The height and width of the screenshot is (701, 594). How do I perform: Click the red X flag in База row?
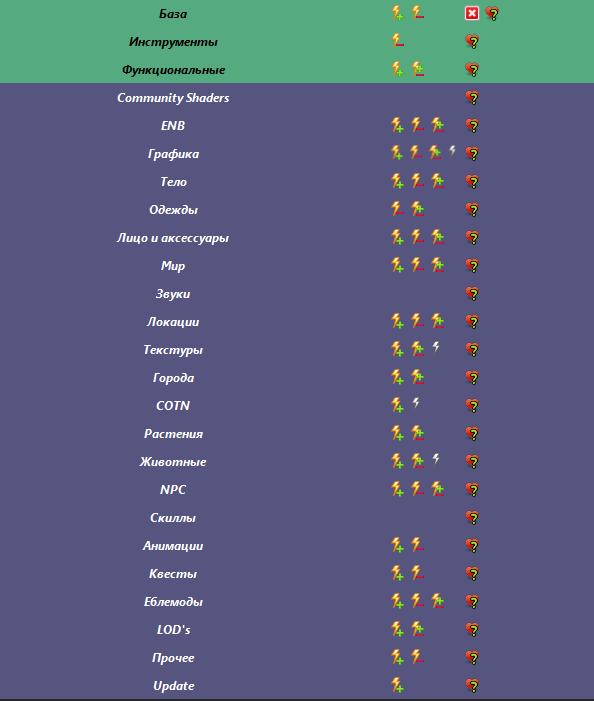pyautogui.click(x=472, y=13)
